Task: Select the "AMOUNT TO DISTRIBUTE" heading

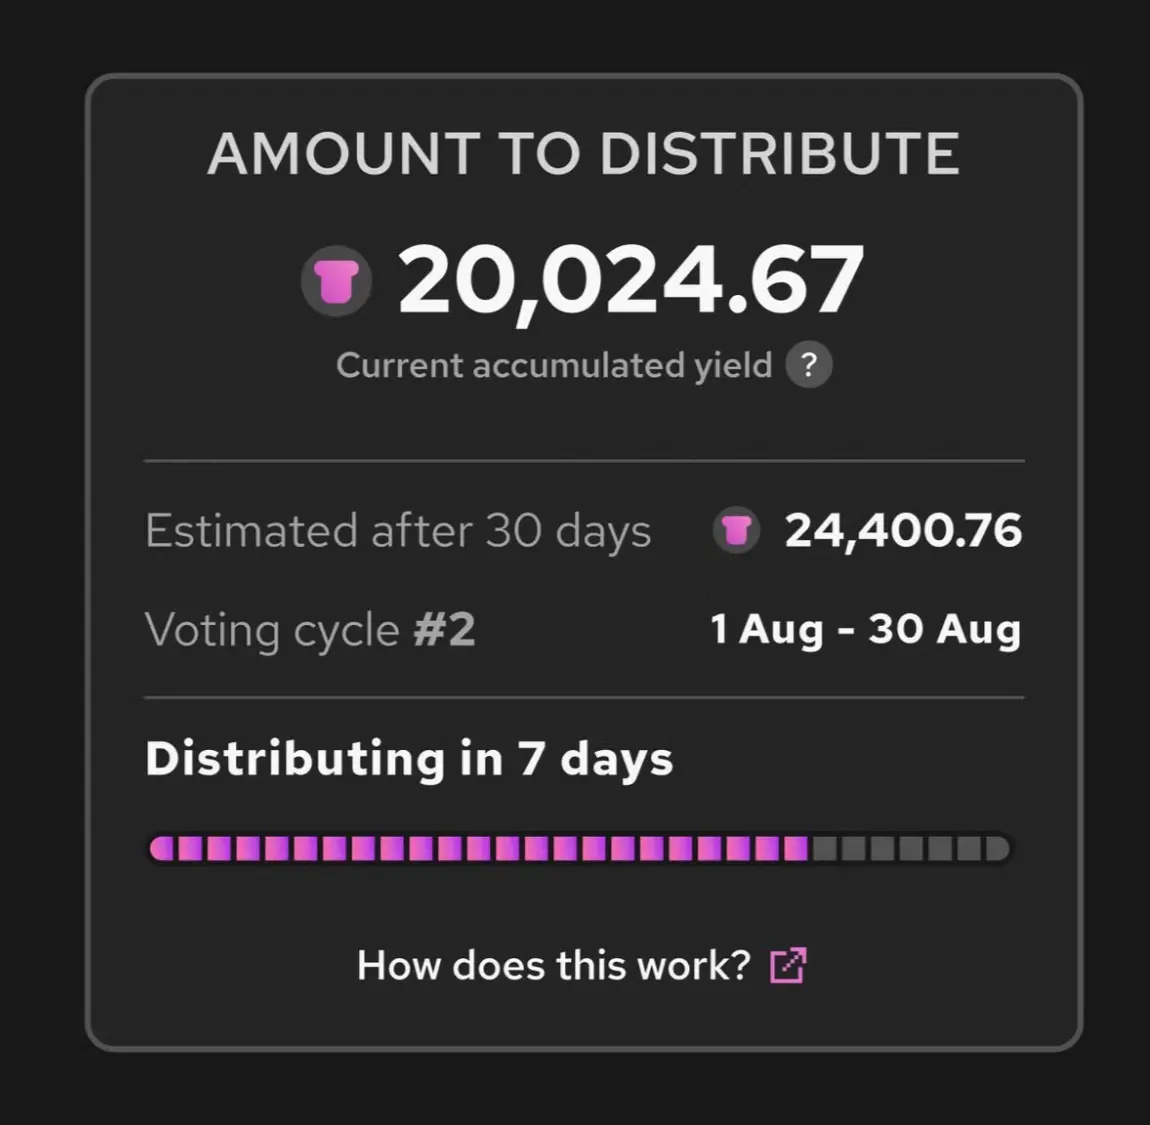Action: (x=583, y=154)
